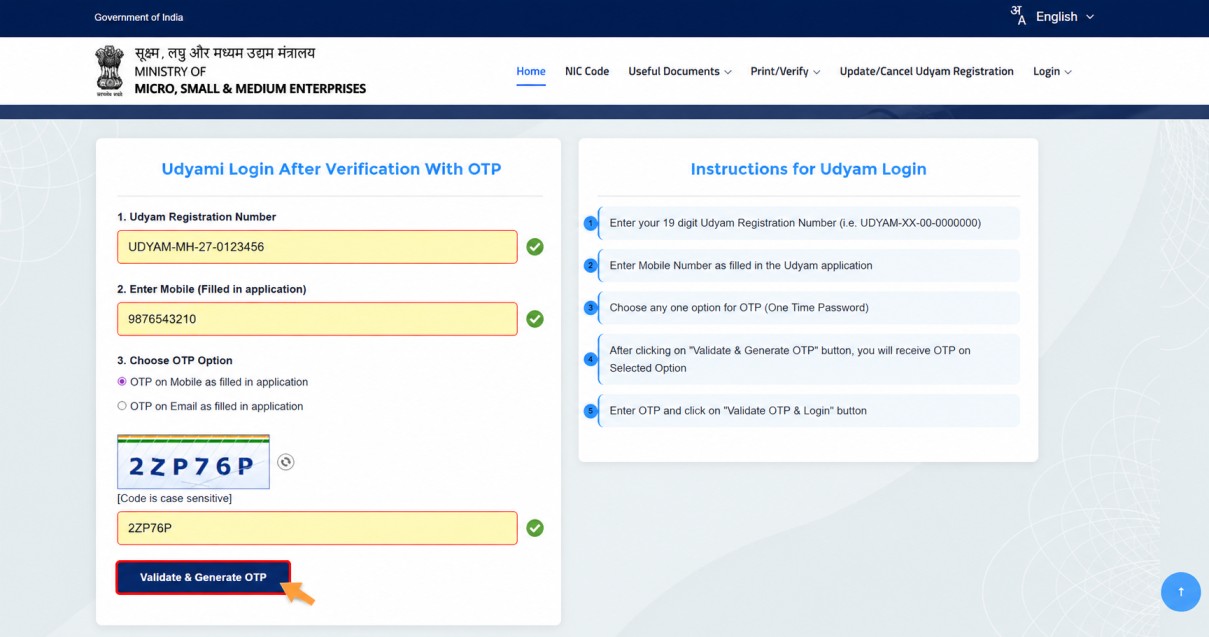This screenshot has height=637, width=1209.
Task: Click green checkmark beside mobile number field
Action: pos(535,319)
